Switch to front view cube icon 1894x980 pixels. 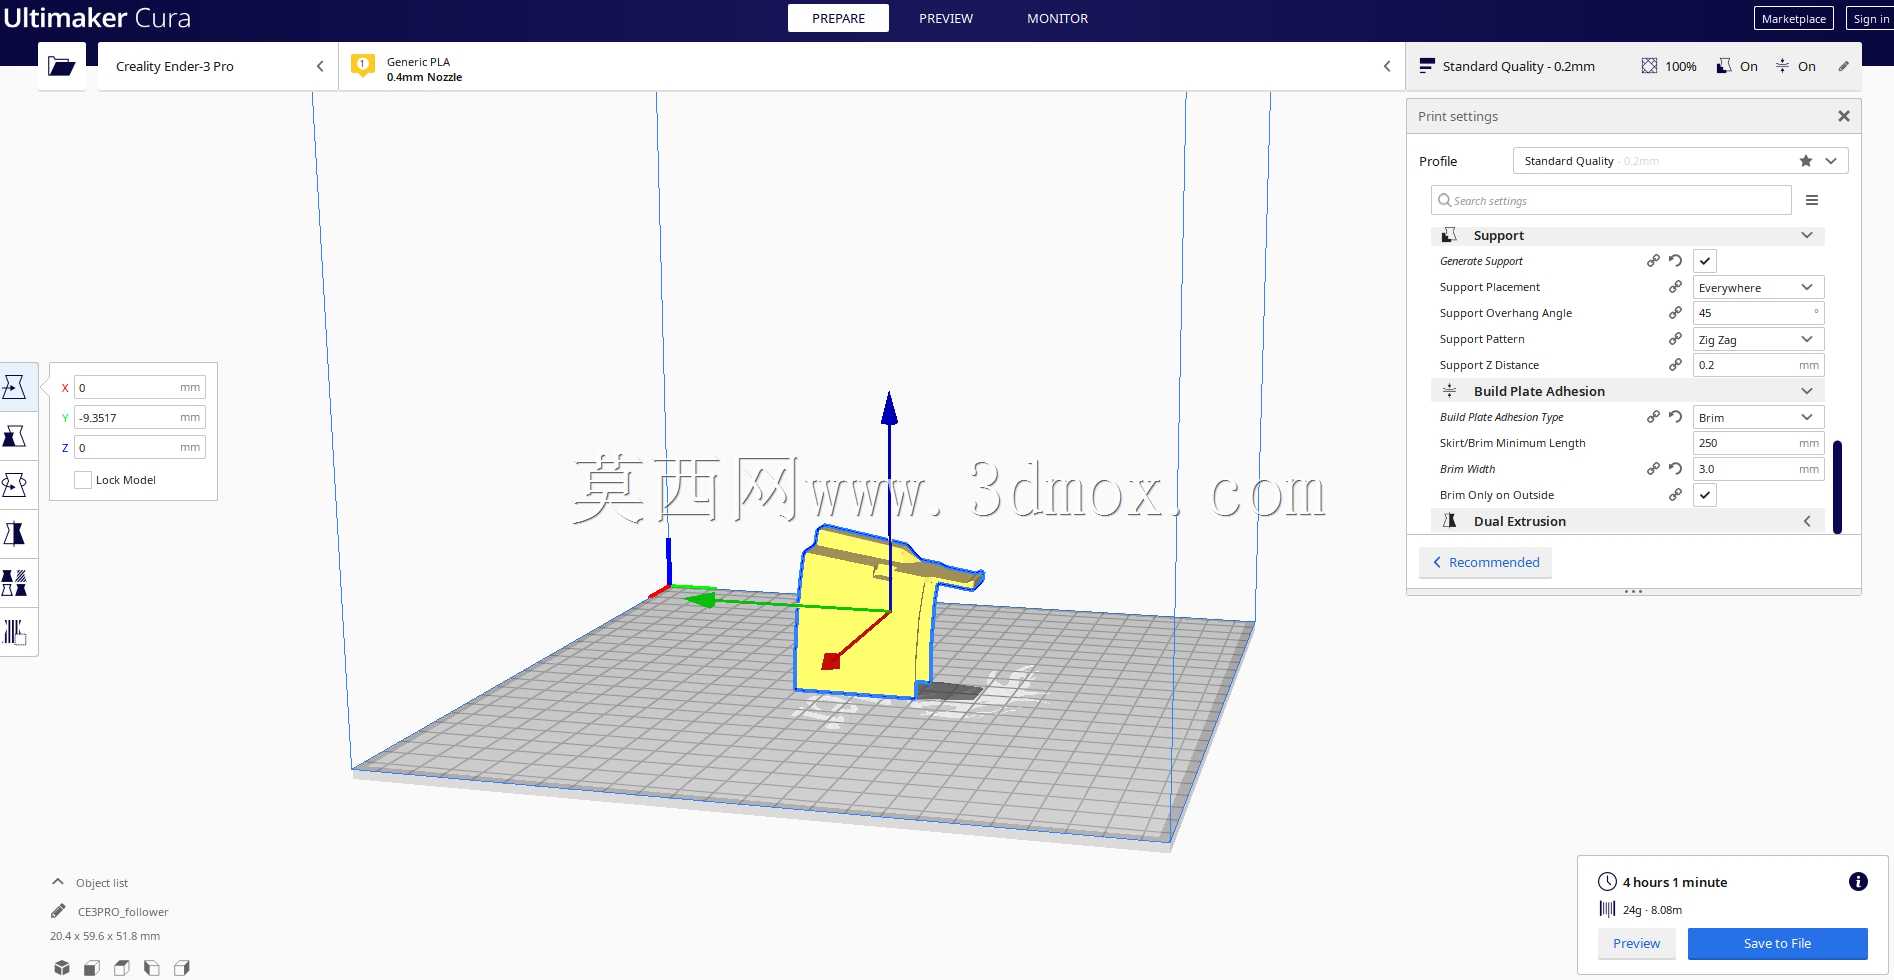click(92, 967)
